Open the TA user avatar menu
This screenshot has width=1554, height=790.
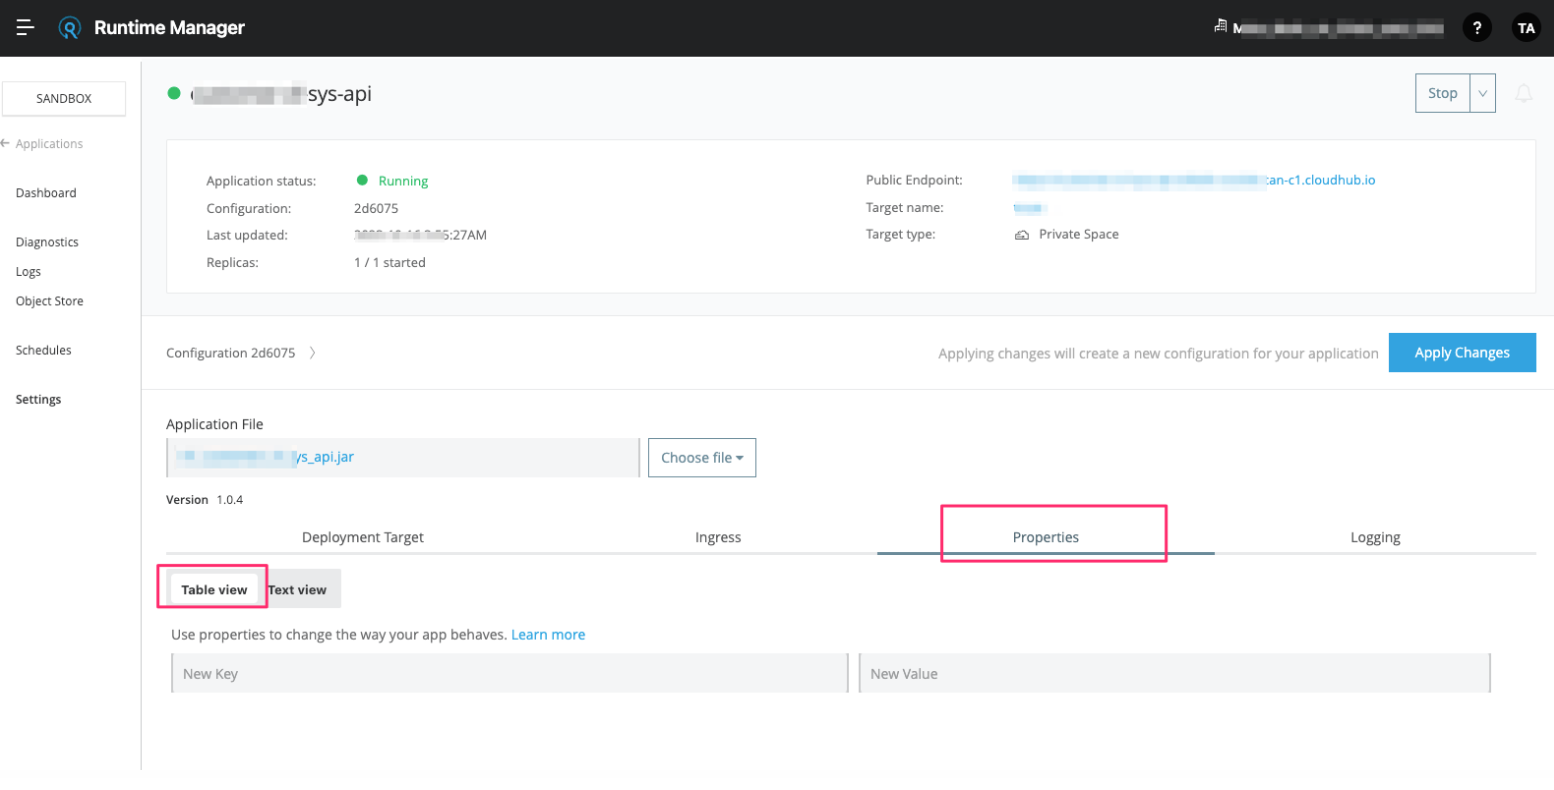point(1525,27)
